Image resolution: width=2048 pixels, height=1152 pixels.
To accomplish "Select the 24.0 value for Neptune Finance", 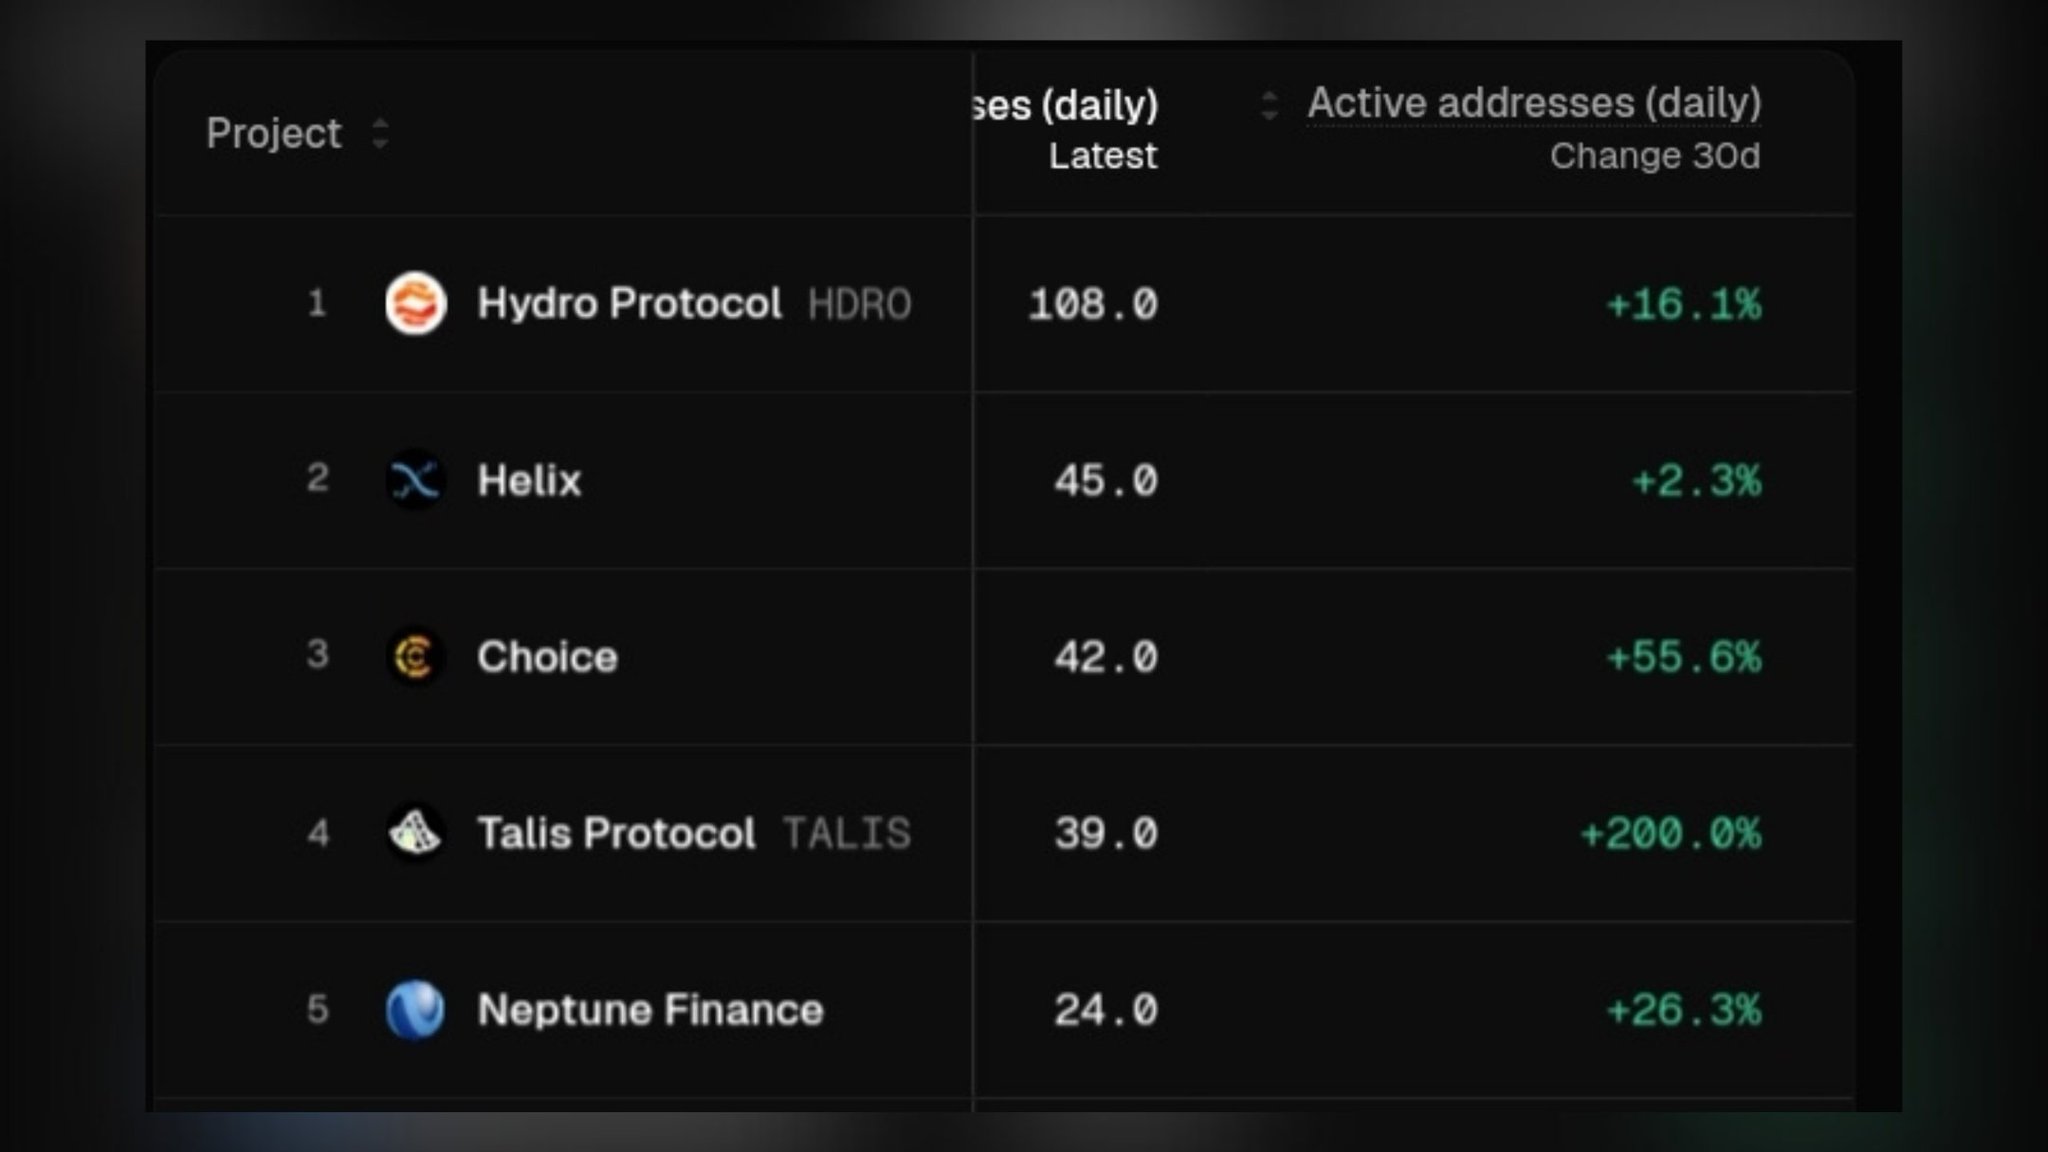I will click(1105, 1010).
